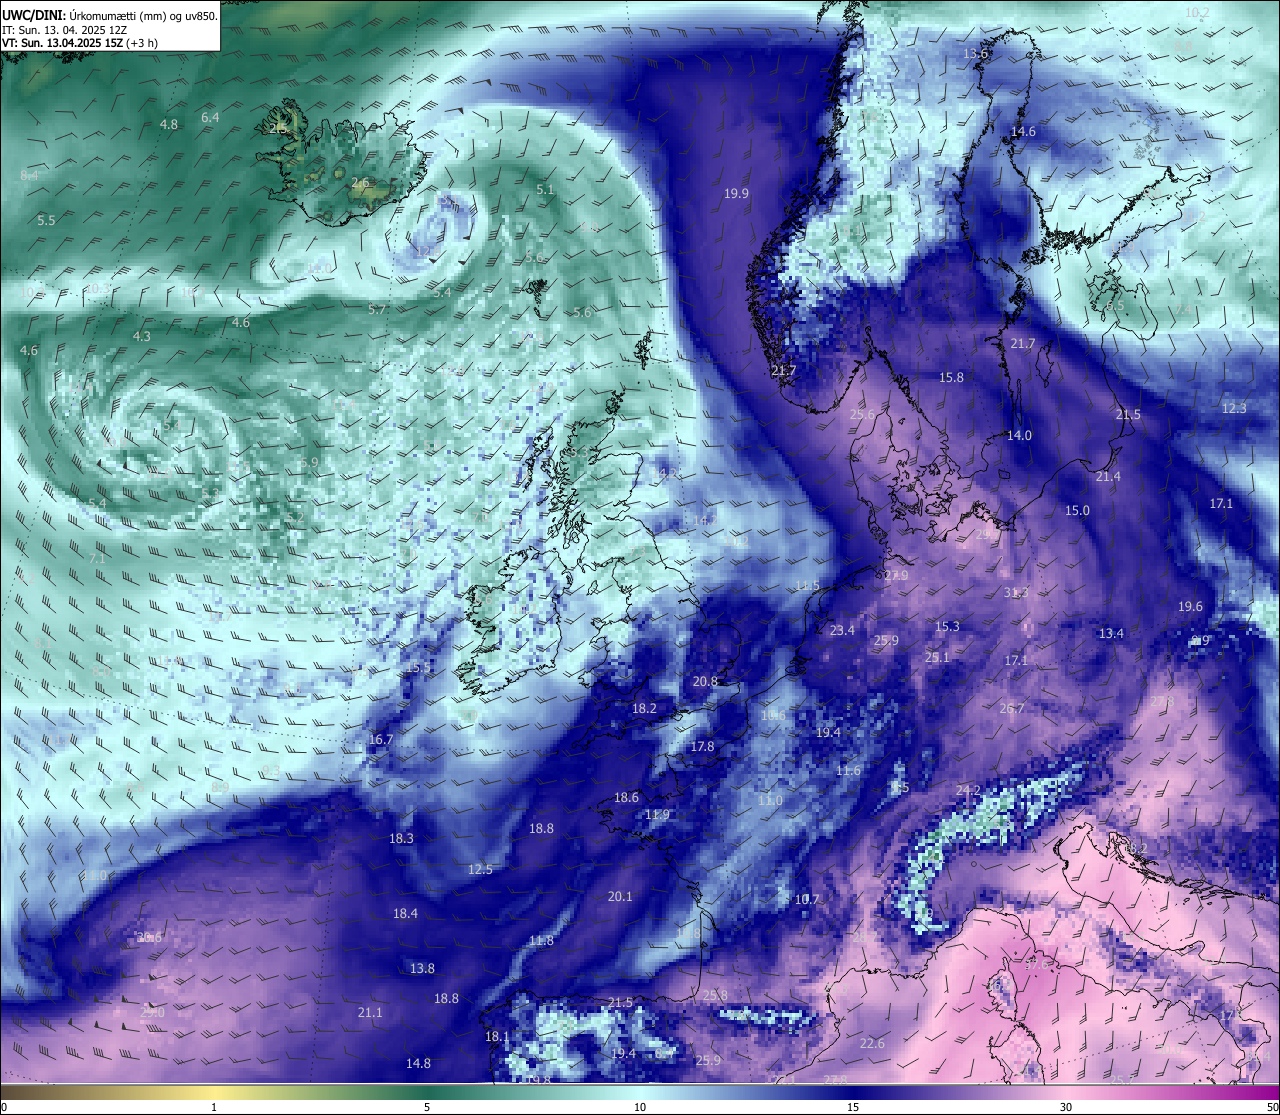Click the IT initialization time line 12Z
1280x1115 pixels.
[64, 30]
